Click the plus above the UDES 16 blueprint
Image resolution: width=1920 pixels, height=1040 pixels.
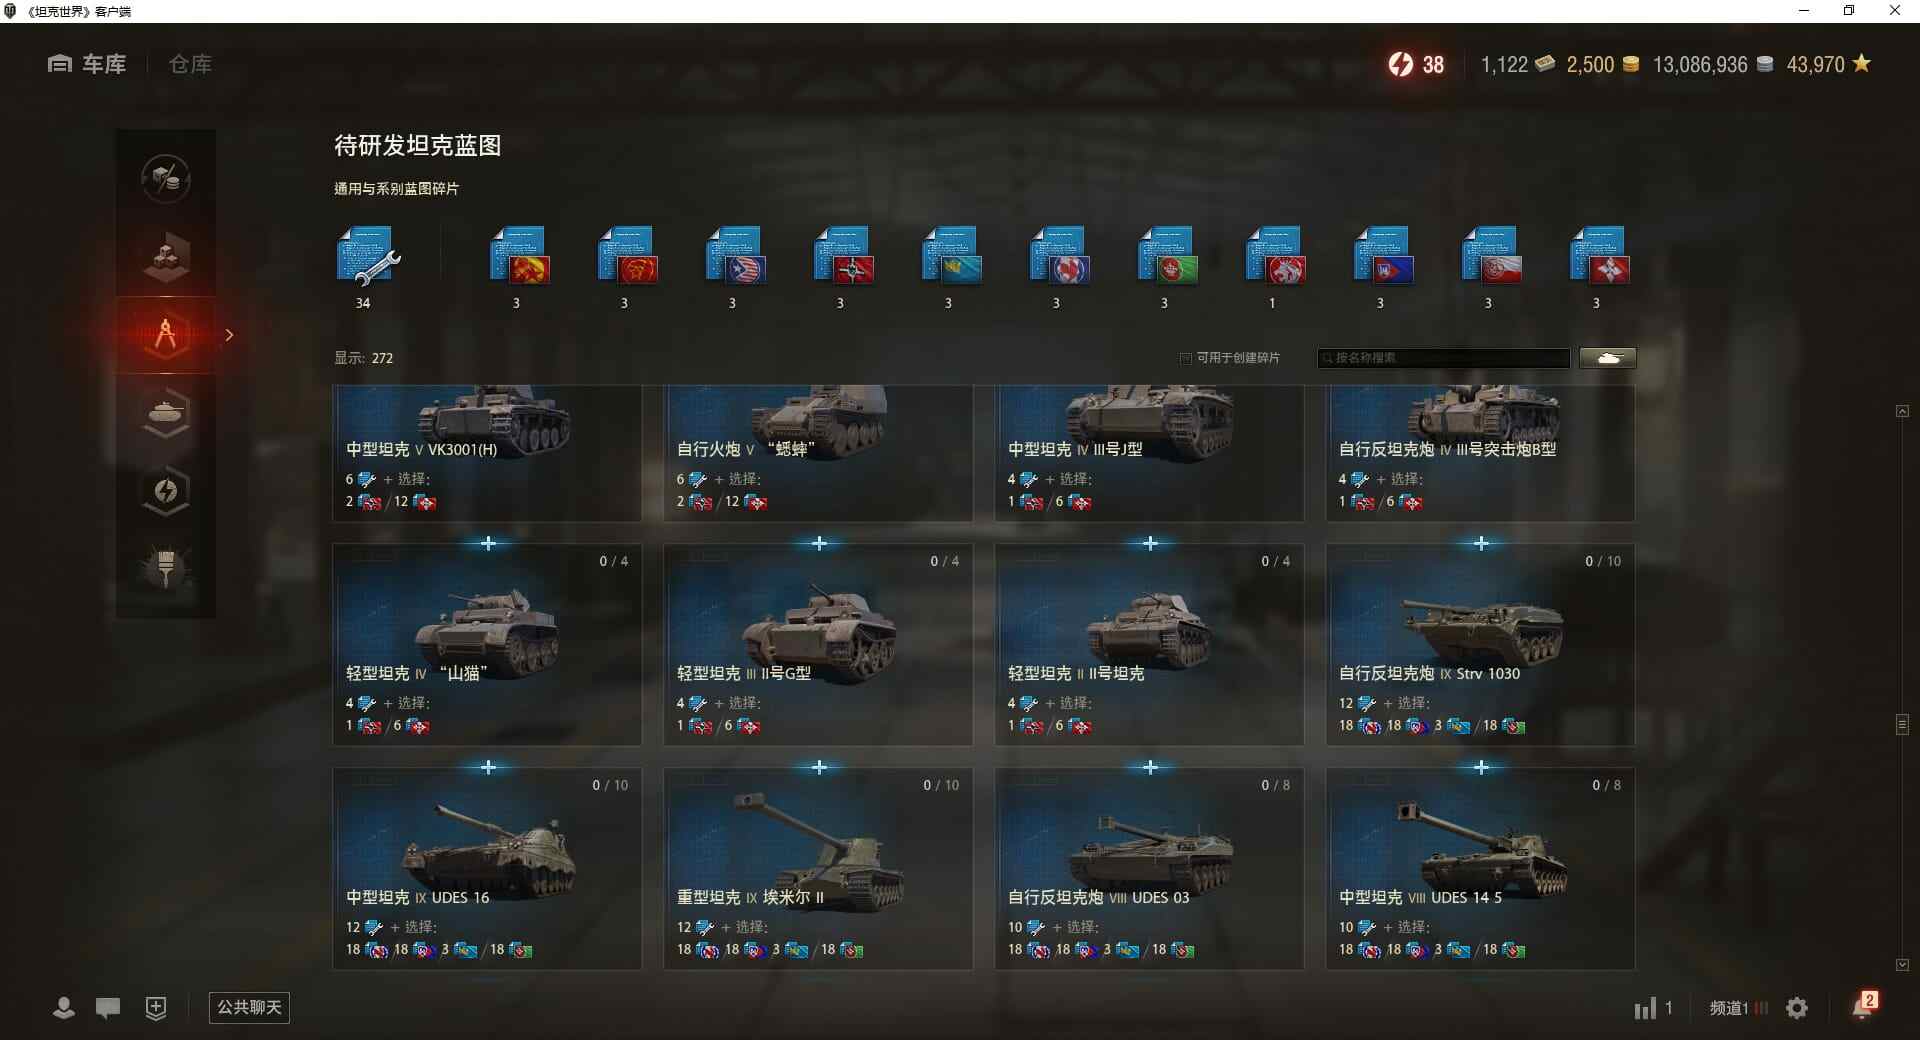click(488, 767)
